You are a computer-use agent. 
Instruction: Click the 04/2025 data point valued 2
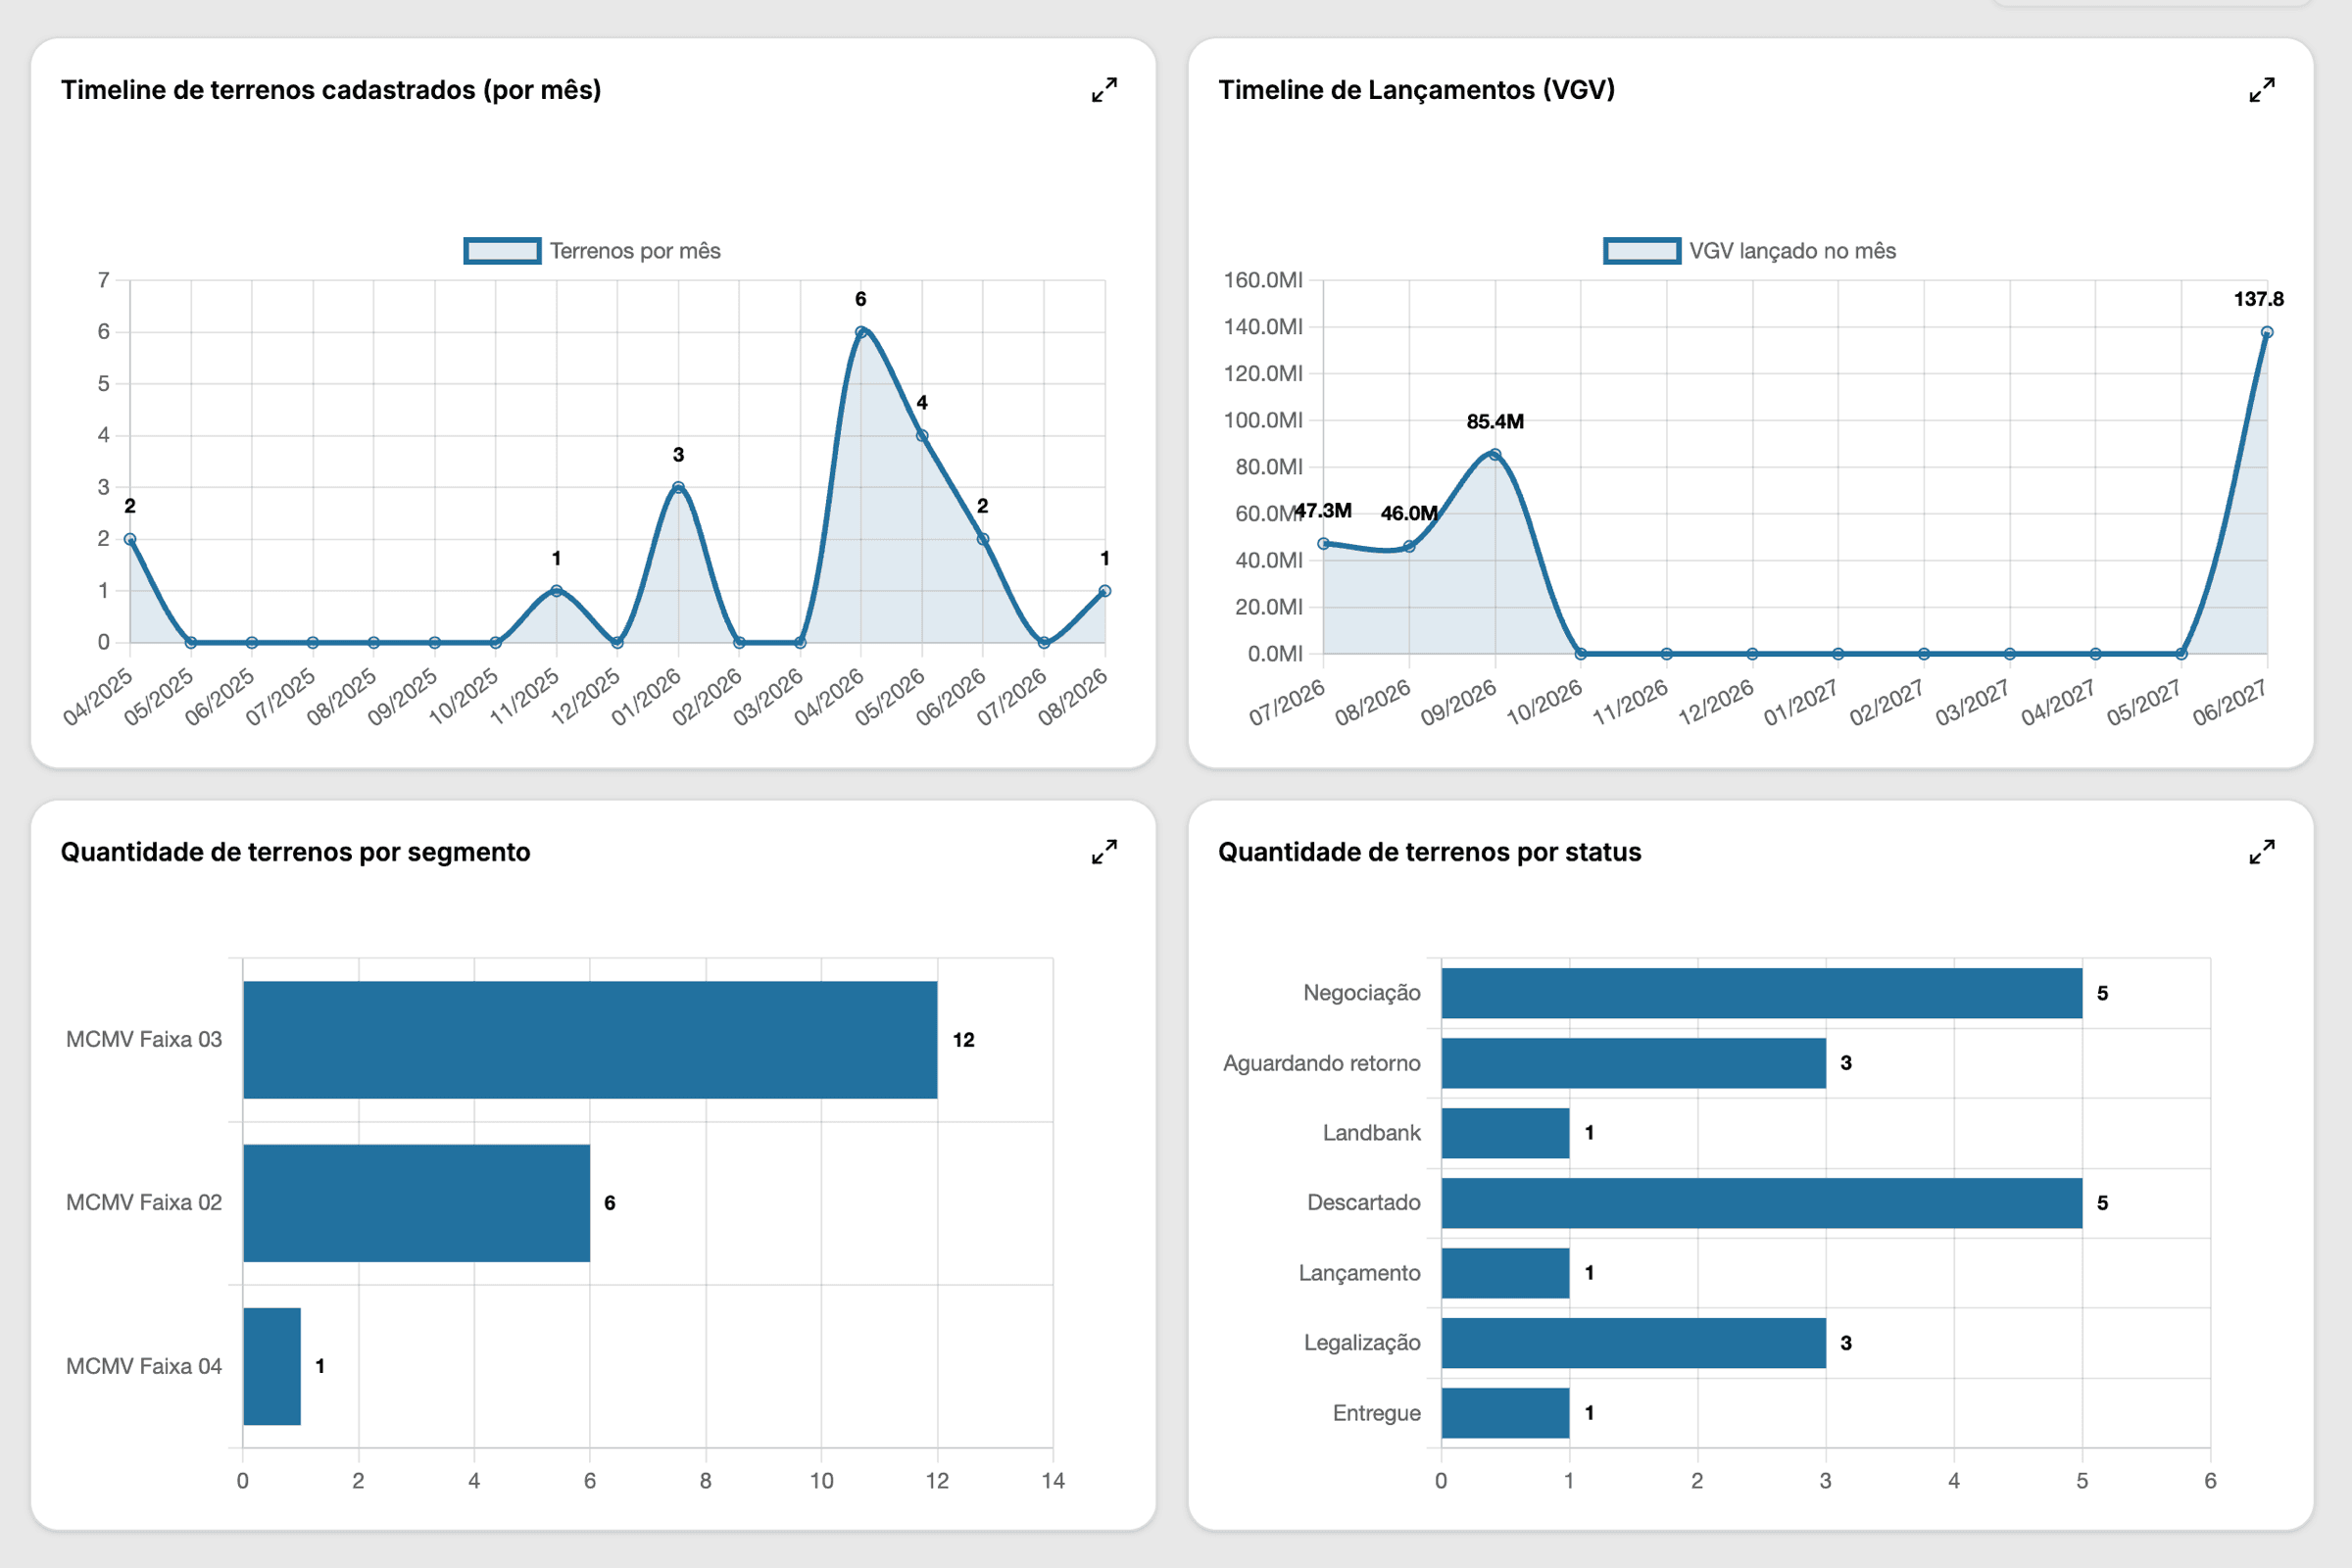tap(130, 539)
